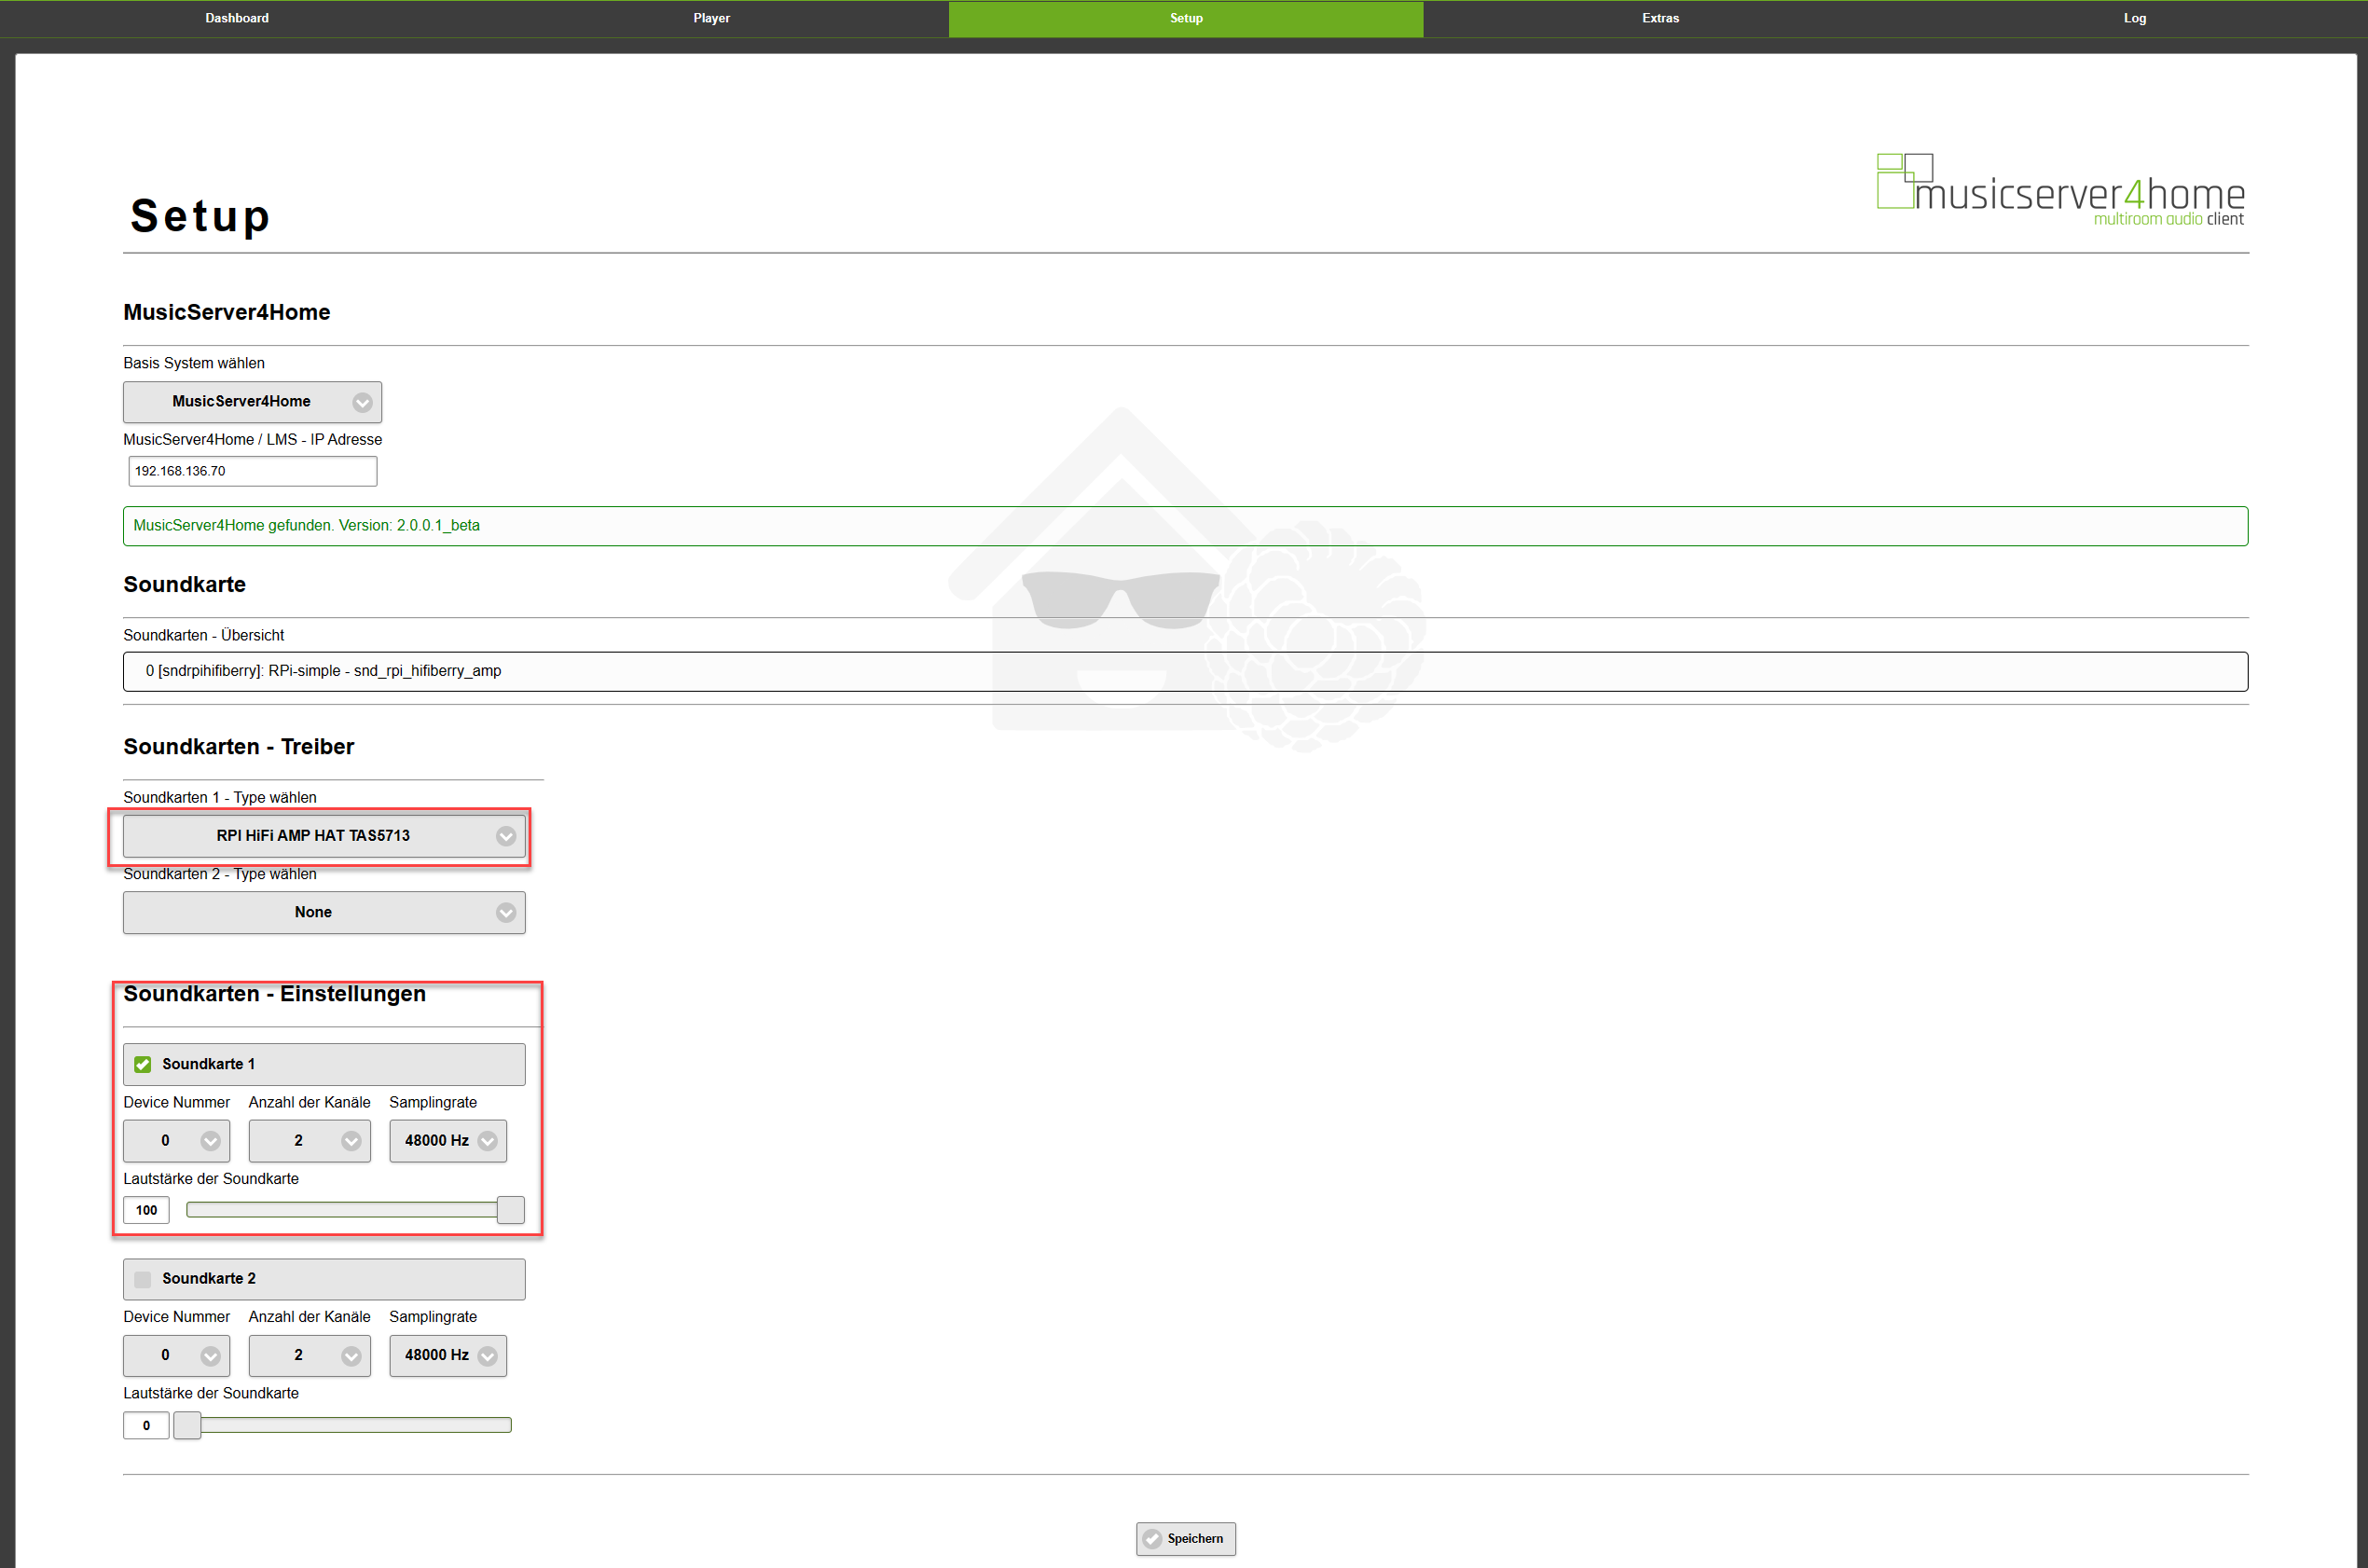Focus Soundkarte 2 volume value field showing 0
Image resolution: width=2368 pixels, height=1568 pixels.
pos(146,1425)
